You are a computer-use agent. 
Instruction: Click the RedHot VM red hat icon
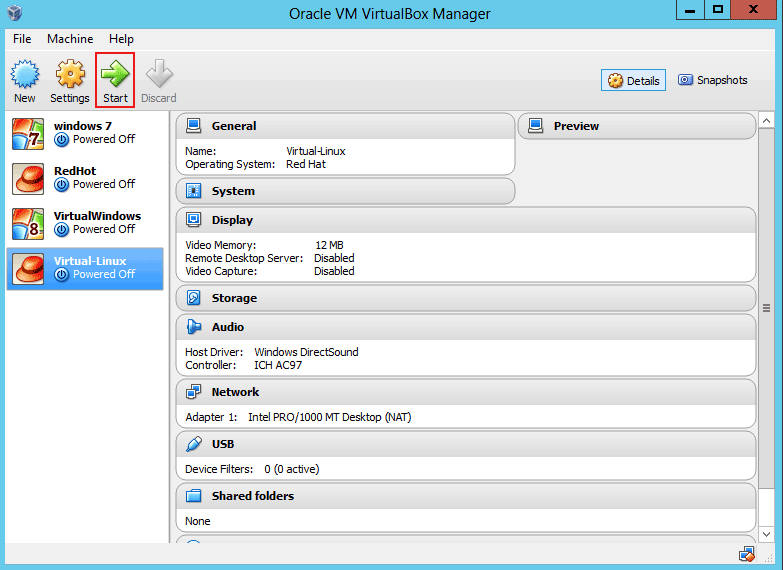[28, 179]
